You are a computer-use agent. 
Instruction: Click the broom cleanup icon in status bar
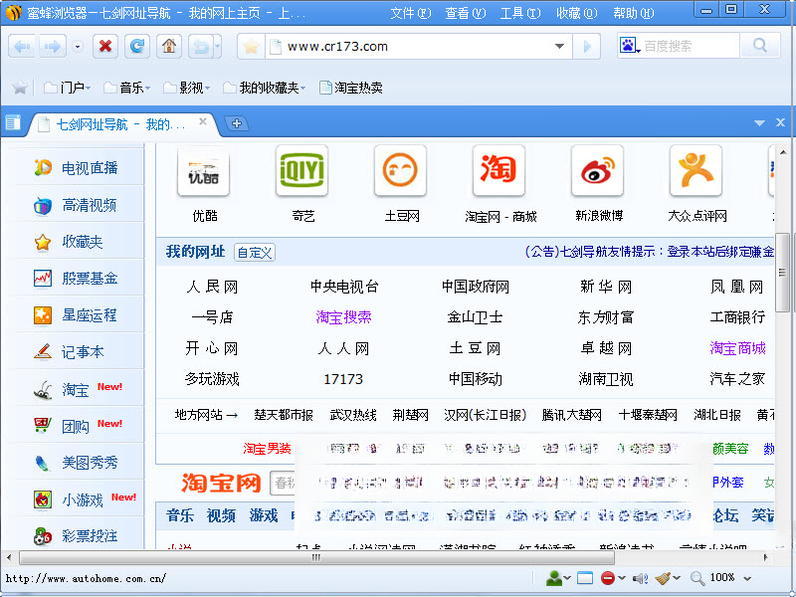tap(663, 578)
